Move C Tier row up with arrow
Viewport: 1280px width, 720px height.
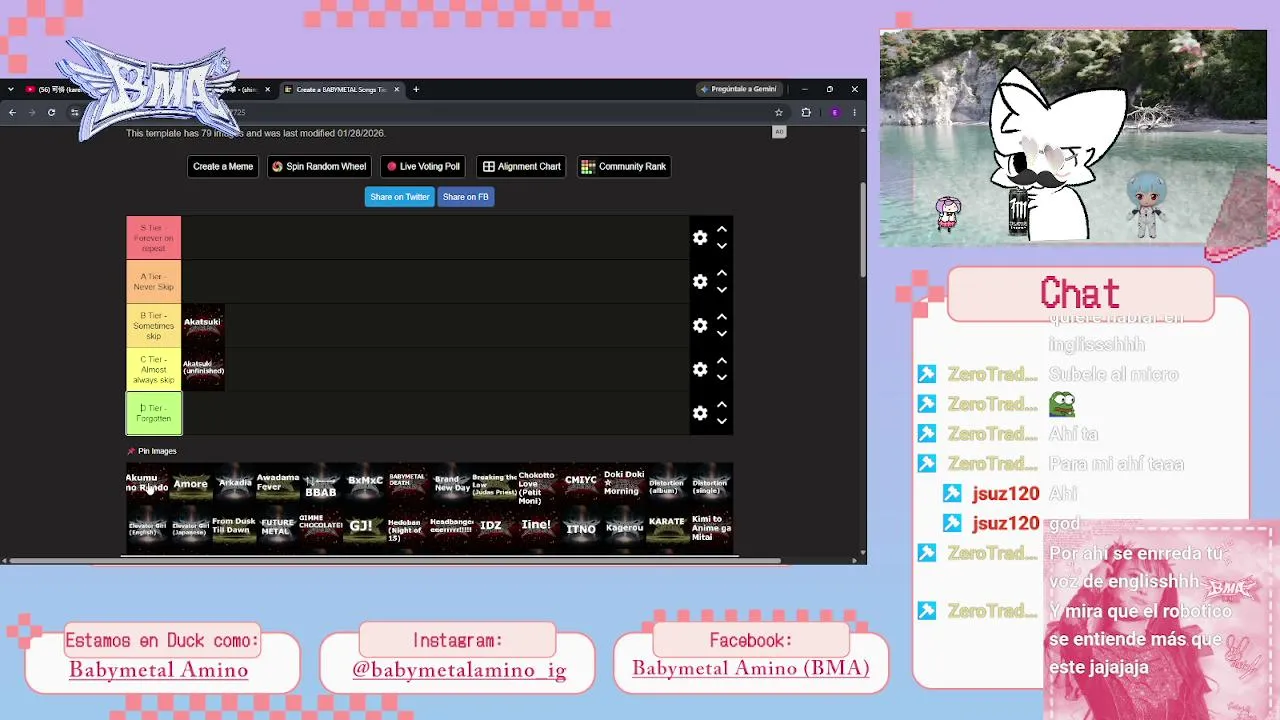point(721,362)
